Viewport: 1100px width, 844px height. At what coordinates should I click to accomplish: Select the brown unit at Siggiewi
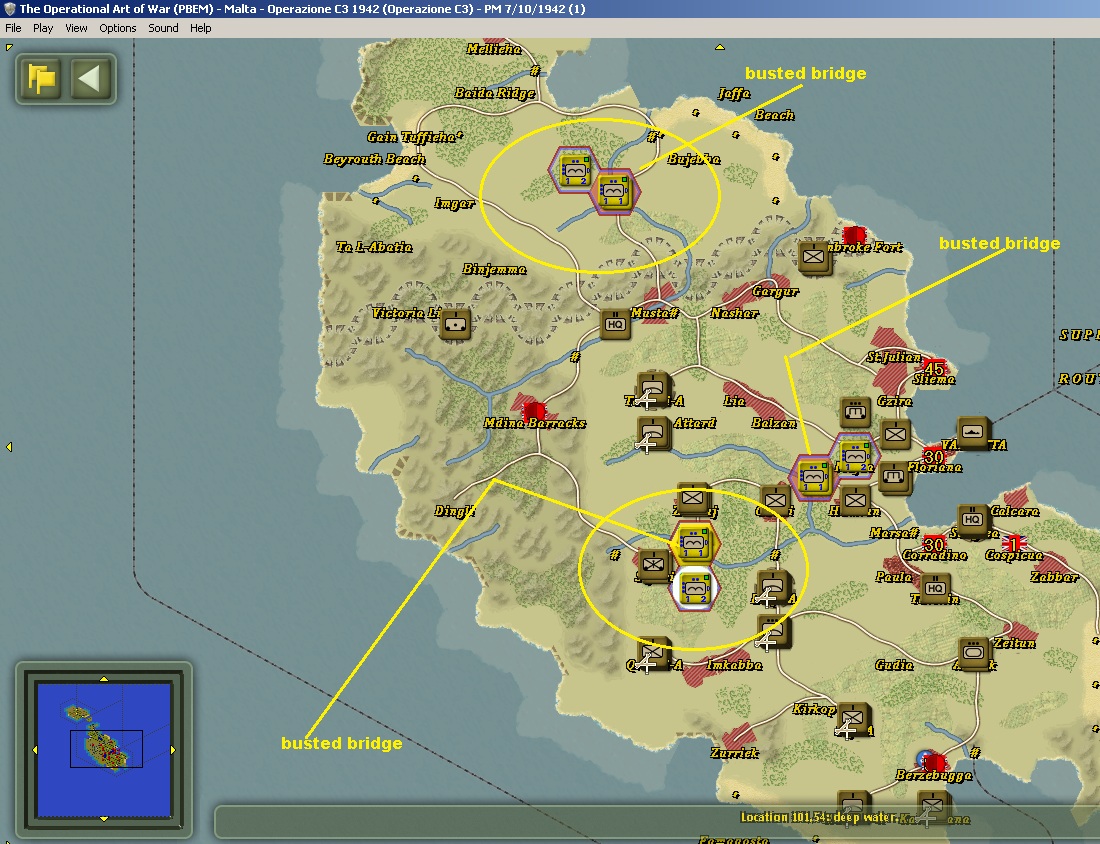(655, 565)
